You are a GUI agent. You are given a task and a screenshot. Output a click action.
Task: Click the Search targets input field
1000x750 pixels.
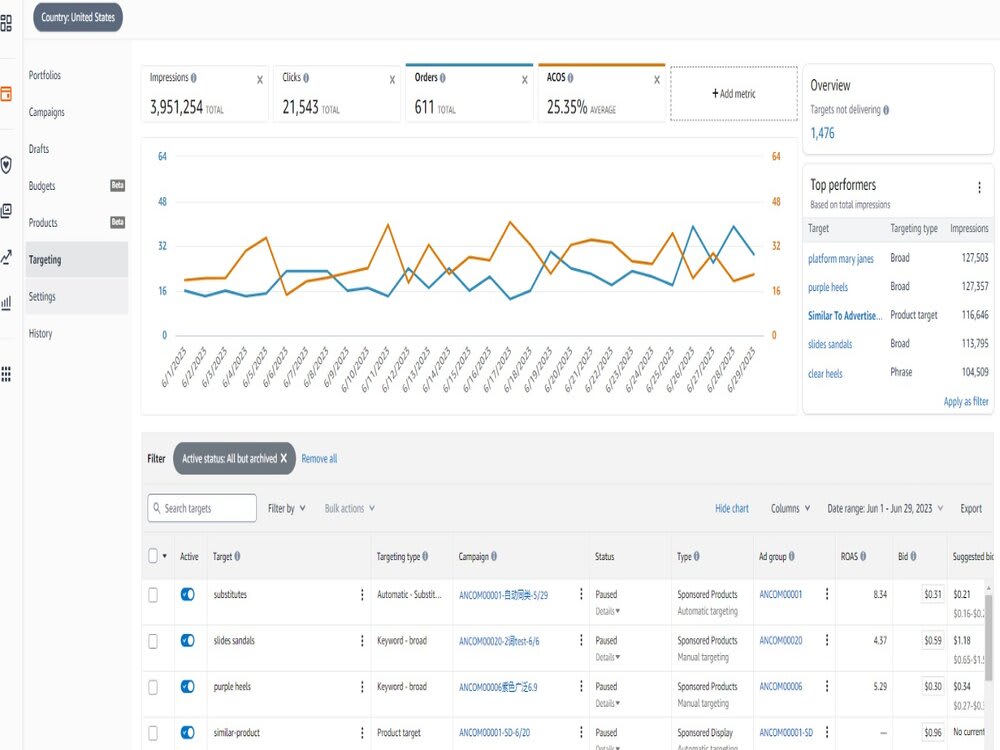pyautogui.click(x=202, y=508)
